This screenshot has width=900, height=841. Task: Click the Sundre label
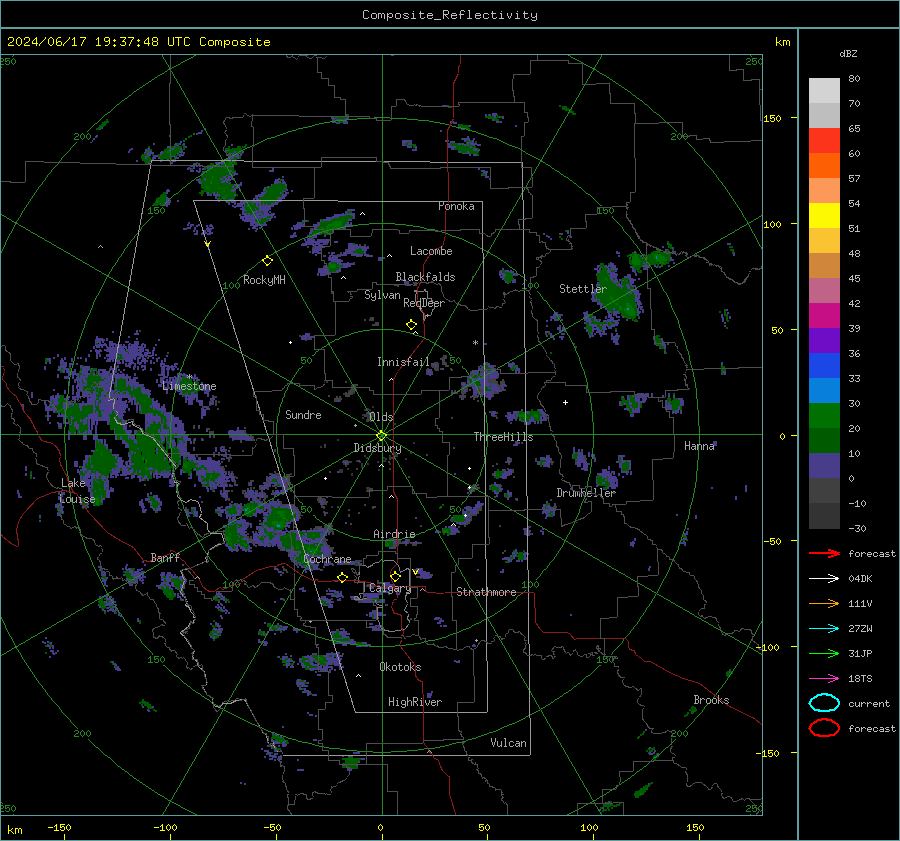coord(303,414)
